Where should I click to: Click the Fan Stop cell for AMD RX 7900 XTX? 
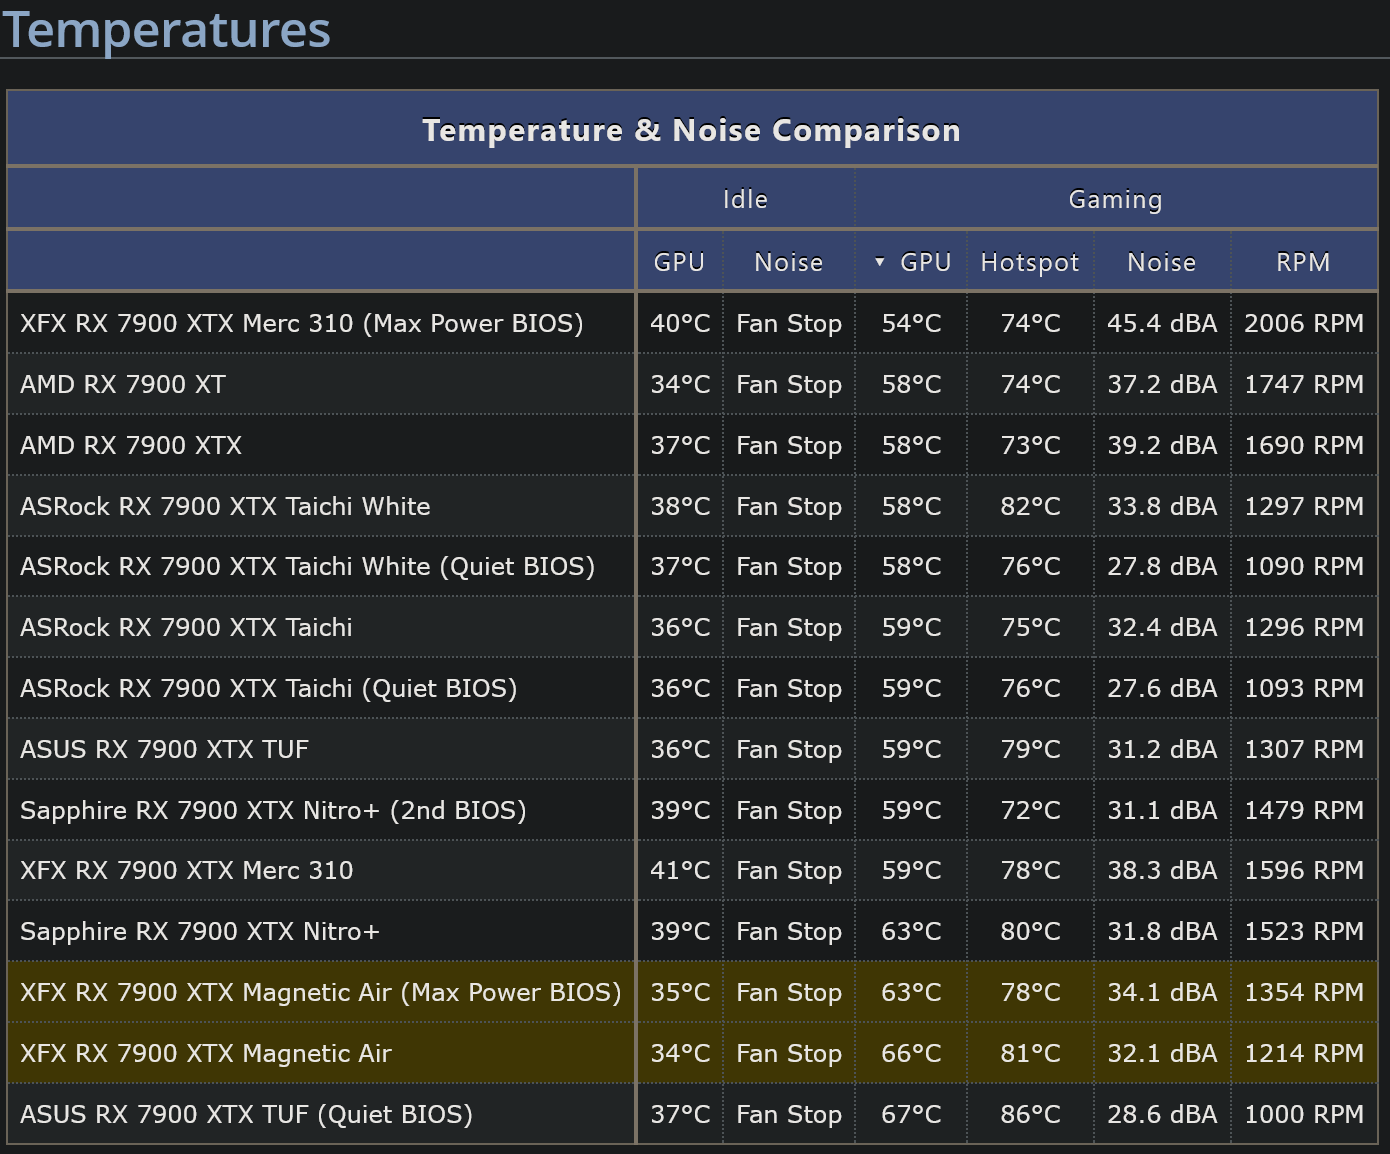click(x=788, y=445)
